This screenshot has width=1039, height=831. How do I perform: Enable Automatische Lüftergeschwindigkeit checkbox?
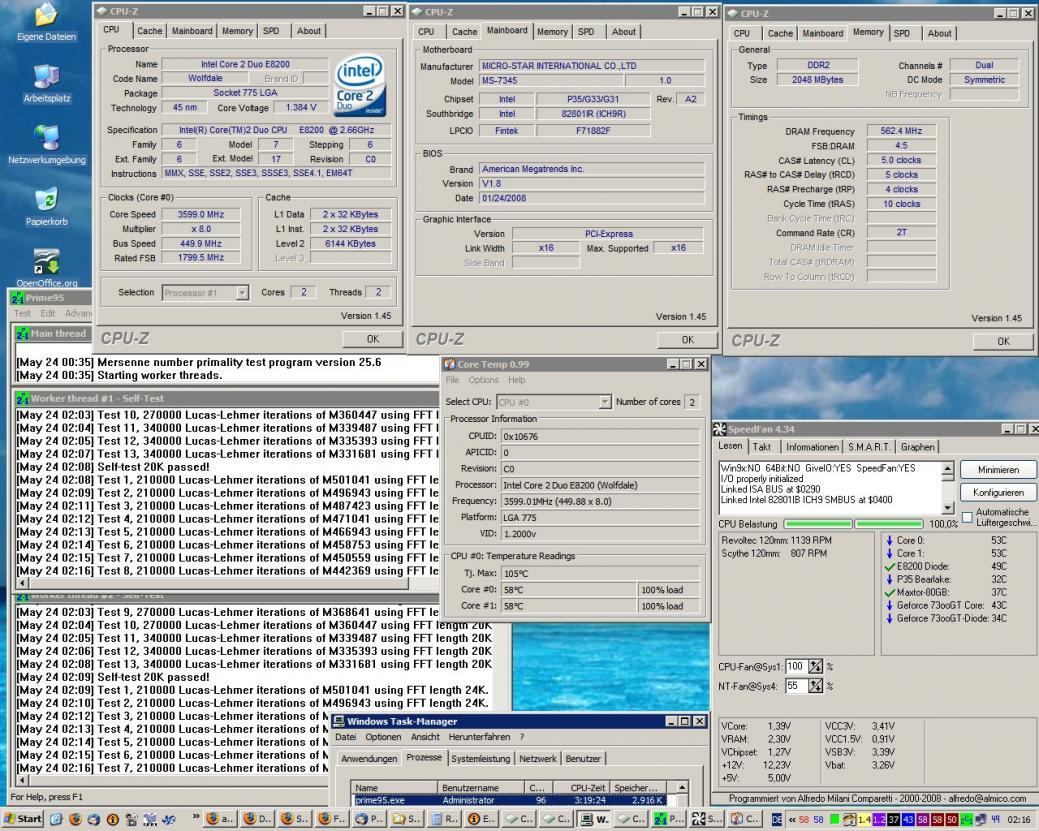pyautogui.click(x=967, y=516)
